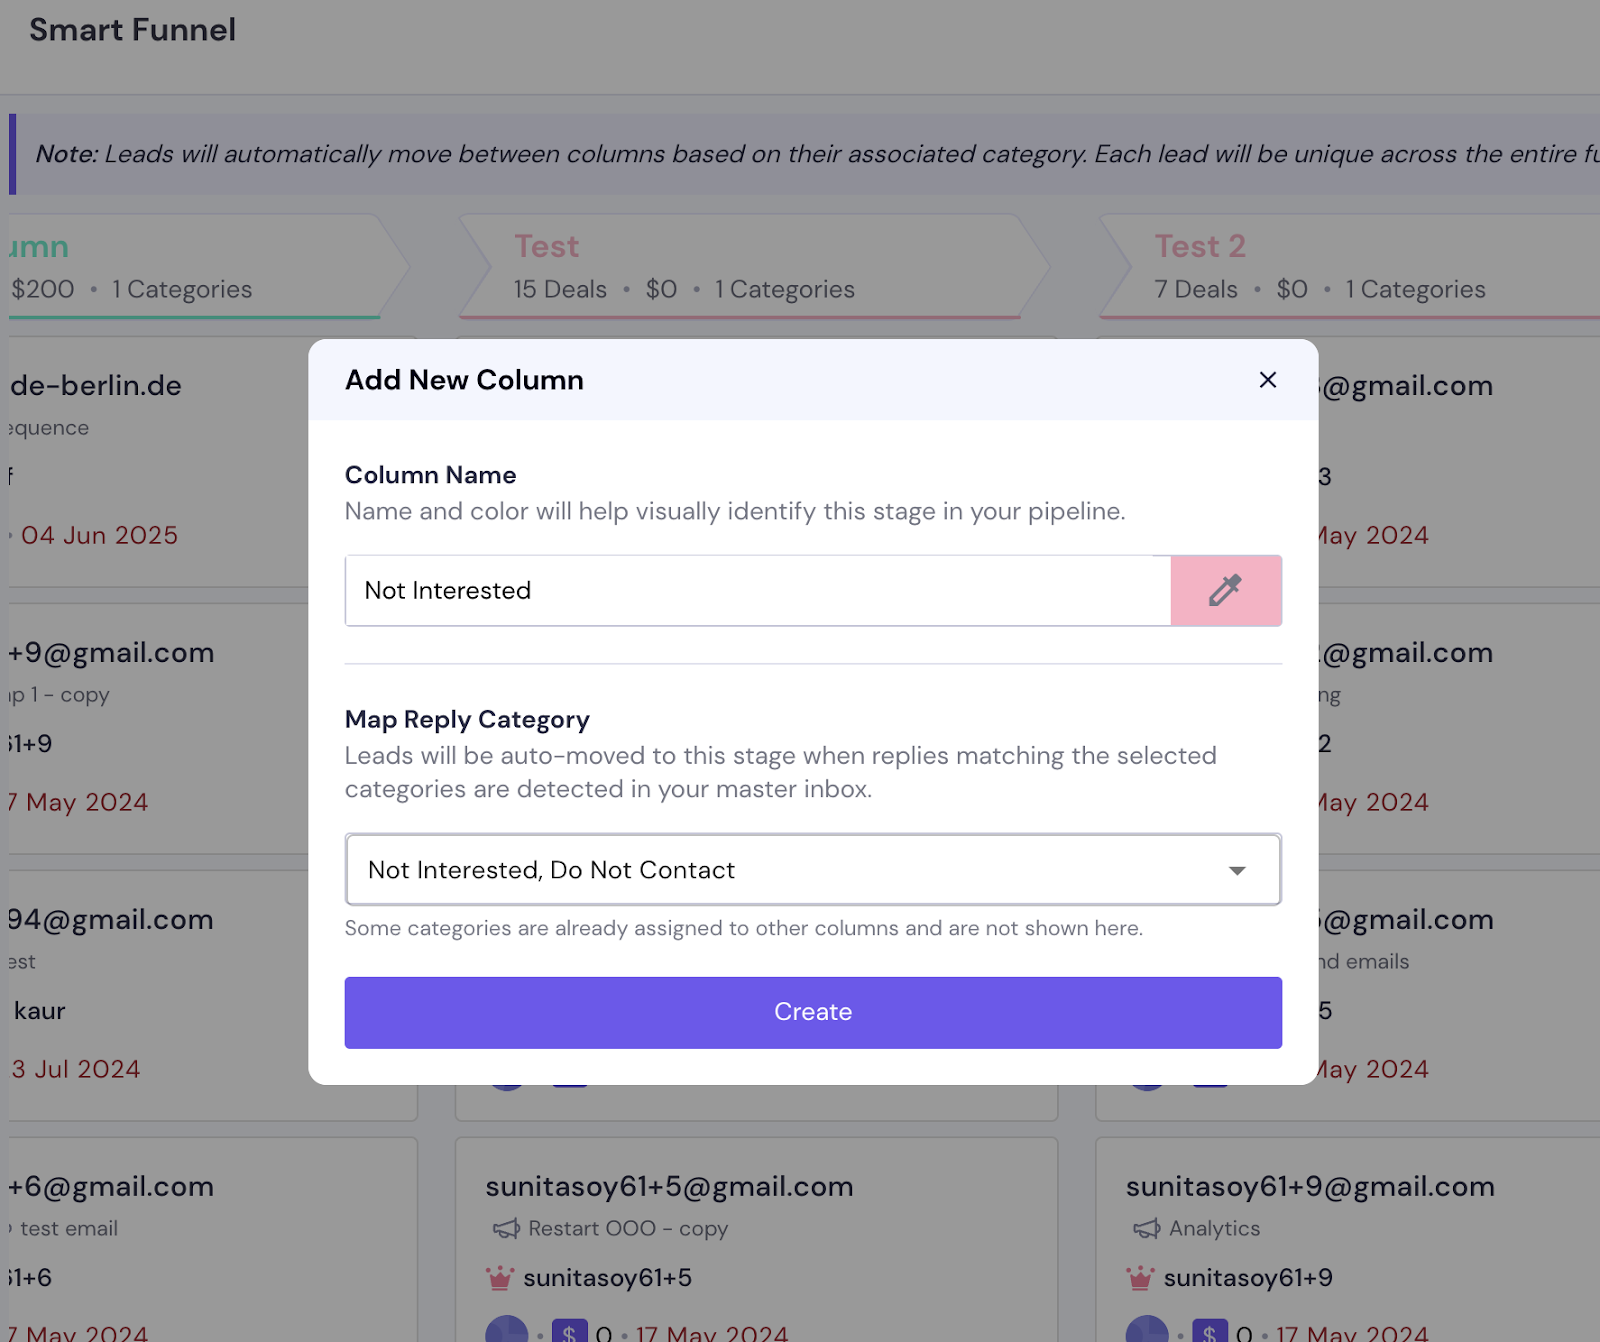Screen dimensions: 1600x1342
Task: Click the dollar icon on sunitasoy61+5 card
Action: point(569,1331)
